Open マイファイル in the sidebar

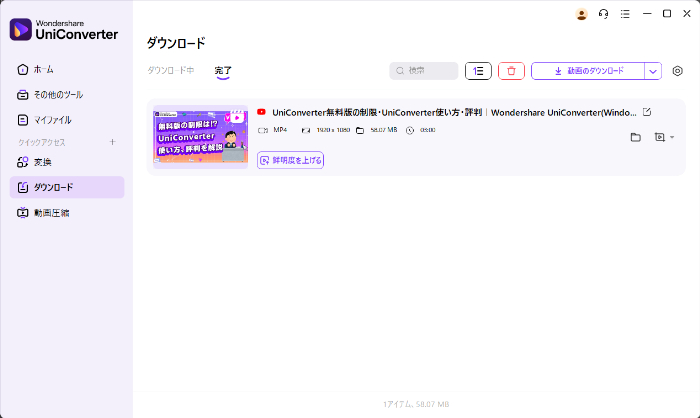point(67,120)
